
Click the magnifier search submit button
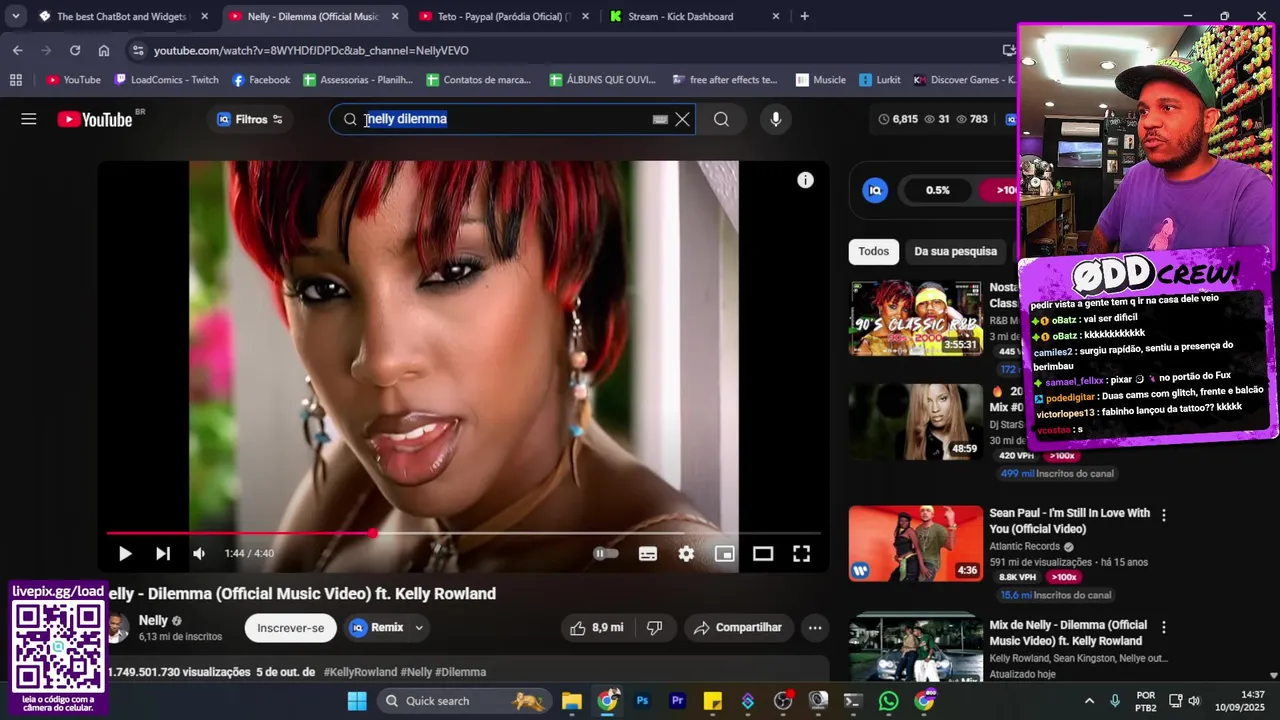pos(721,119)
